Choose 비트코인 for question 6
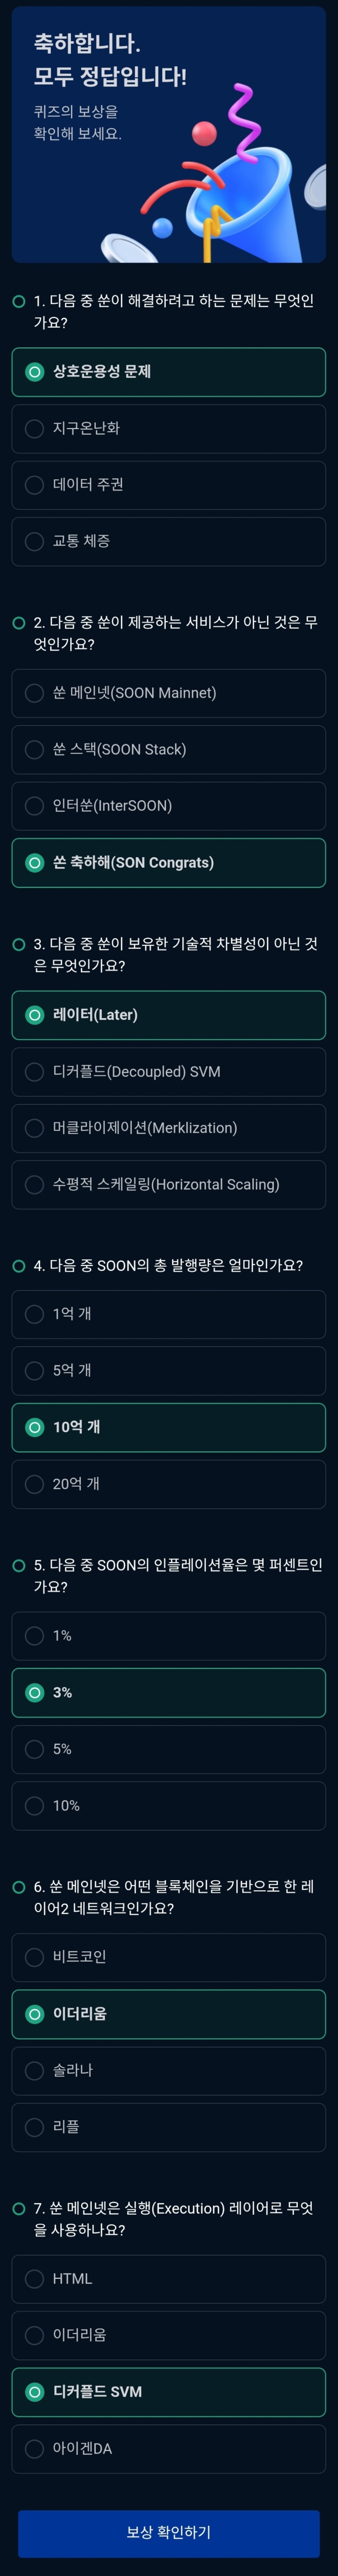338x2576 pixels. pyautogui.click(x=168, y=1957)
